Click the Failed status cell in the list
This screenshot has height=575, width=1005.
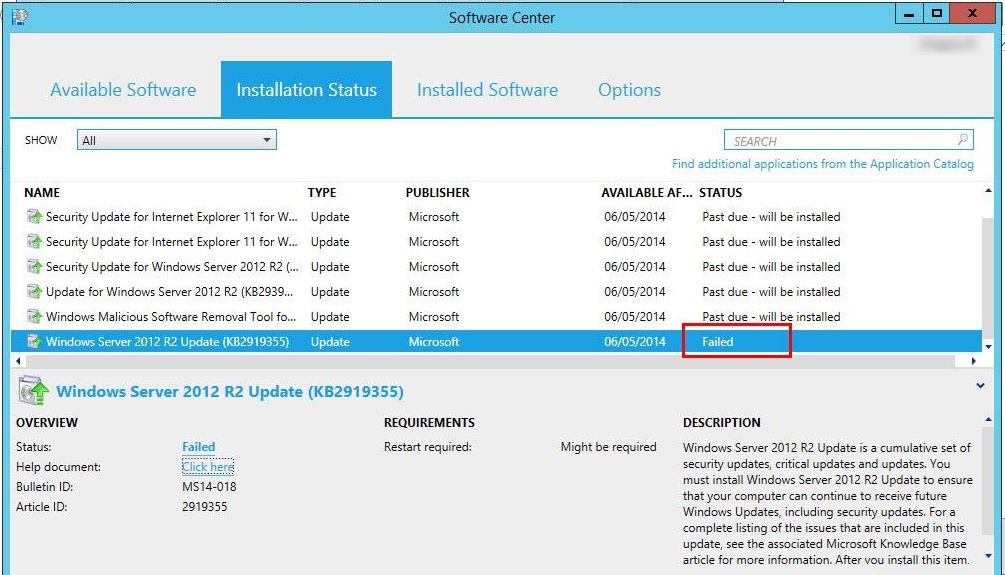(717, 342)
